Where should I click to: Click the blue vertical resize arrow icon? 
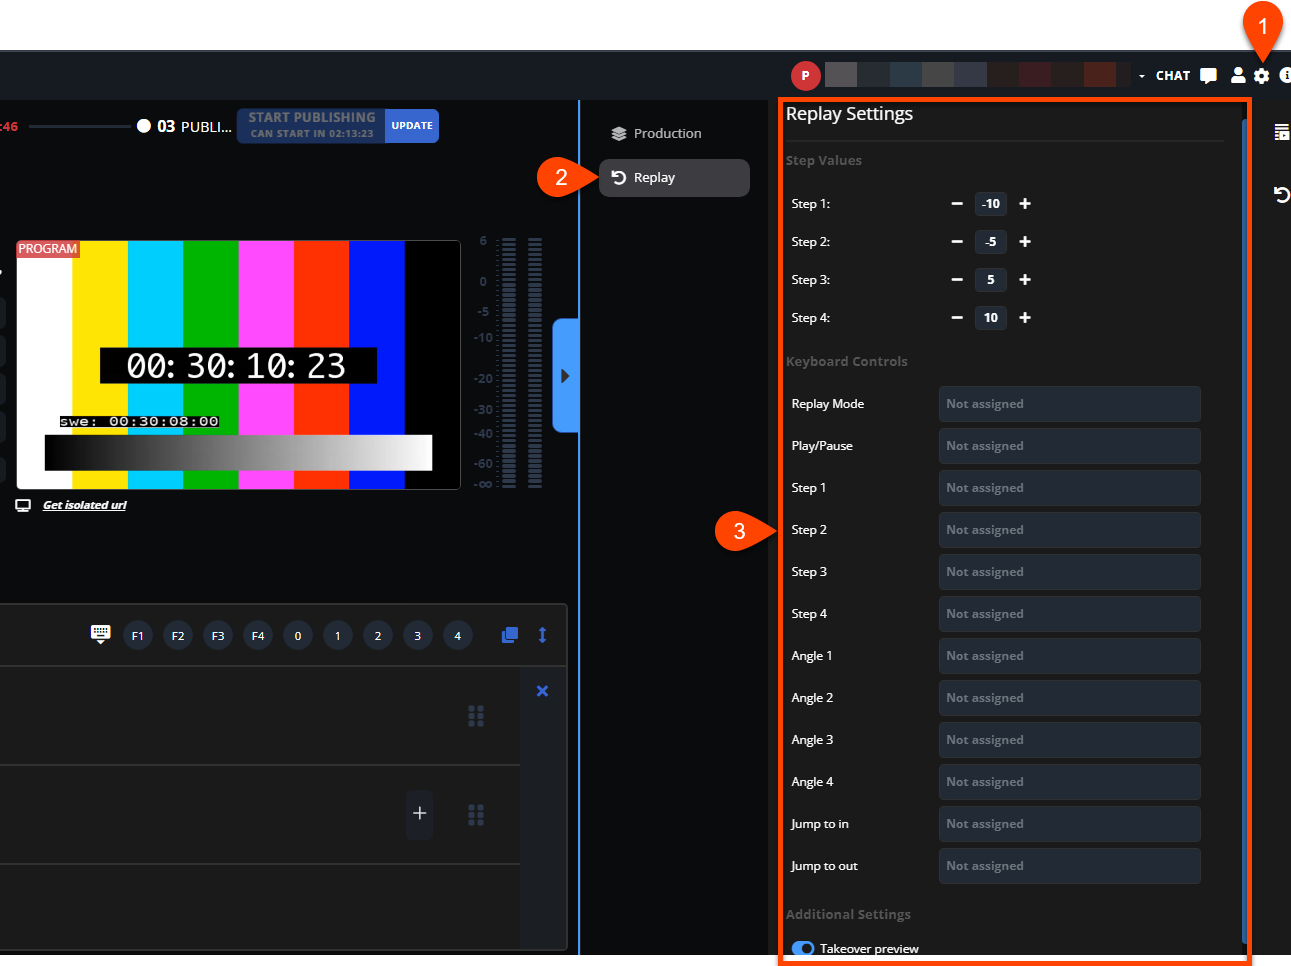(542, 635)
